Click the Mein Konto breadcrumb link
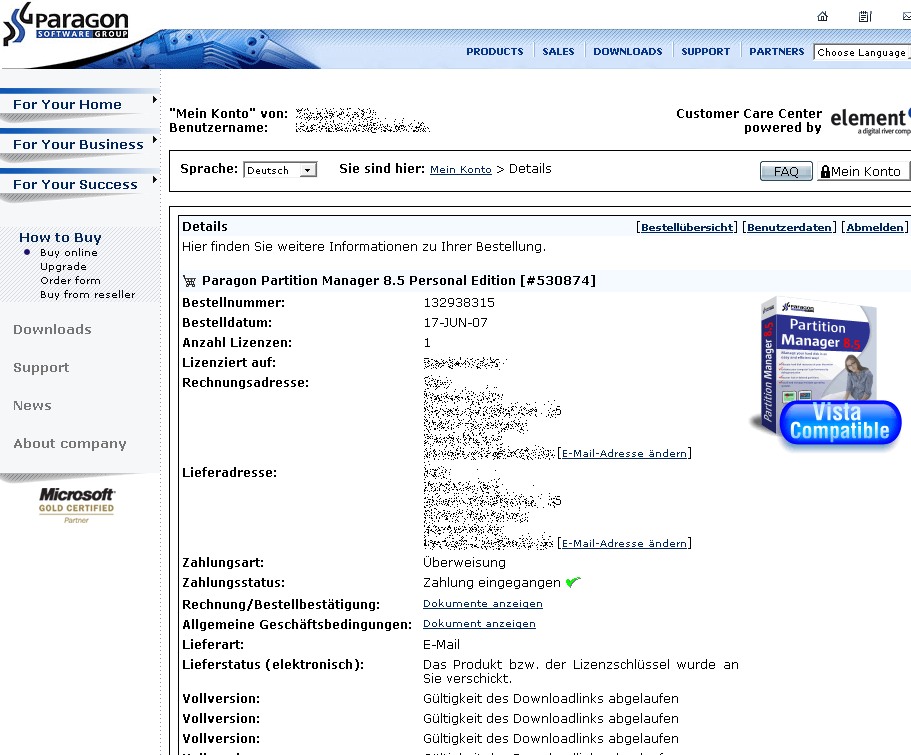The width and height of the screenshot is (911, 755). (461, 170)
